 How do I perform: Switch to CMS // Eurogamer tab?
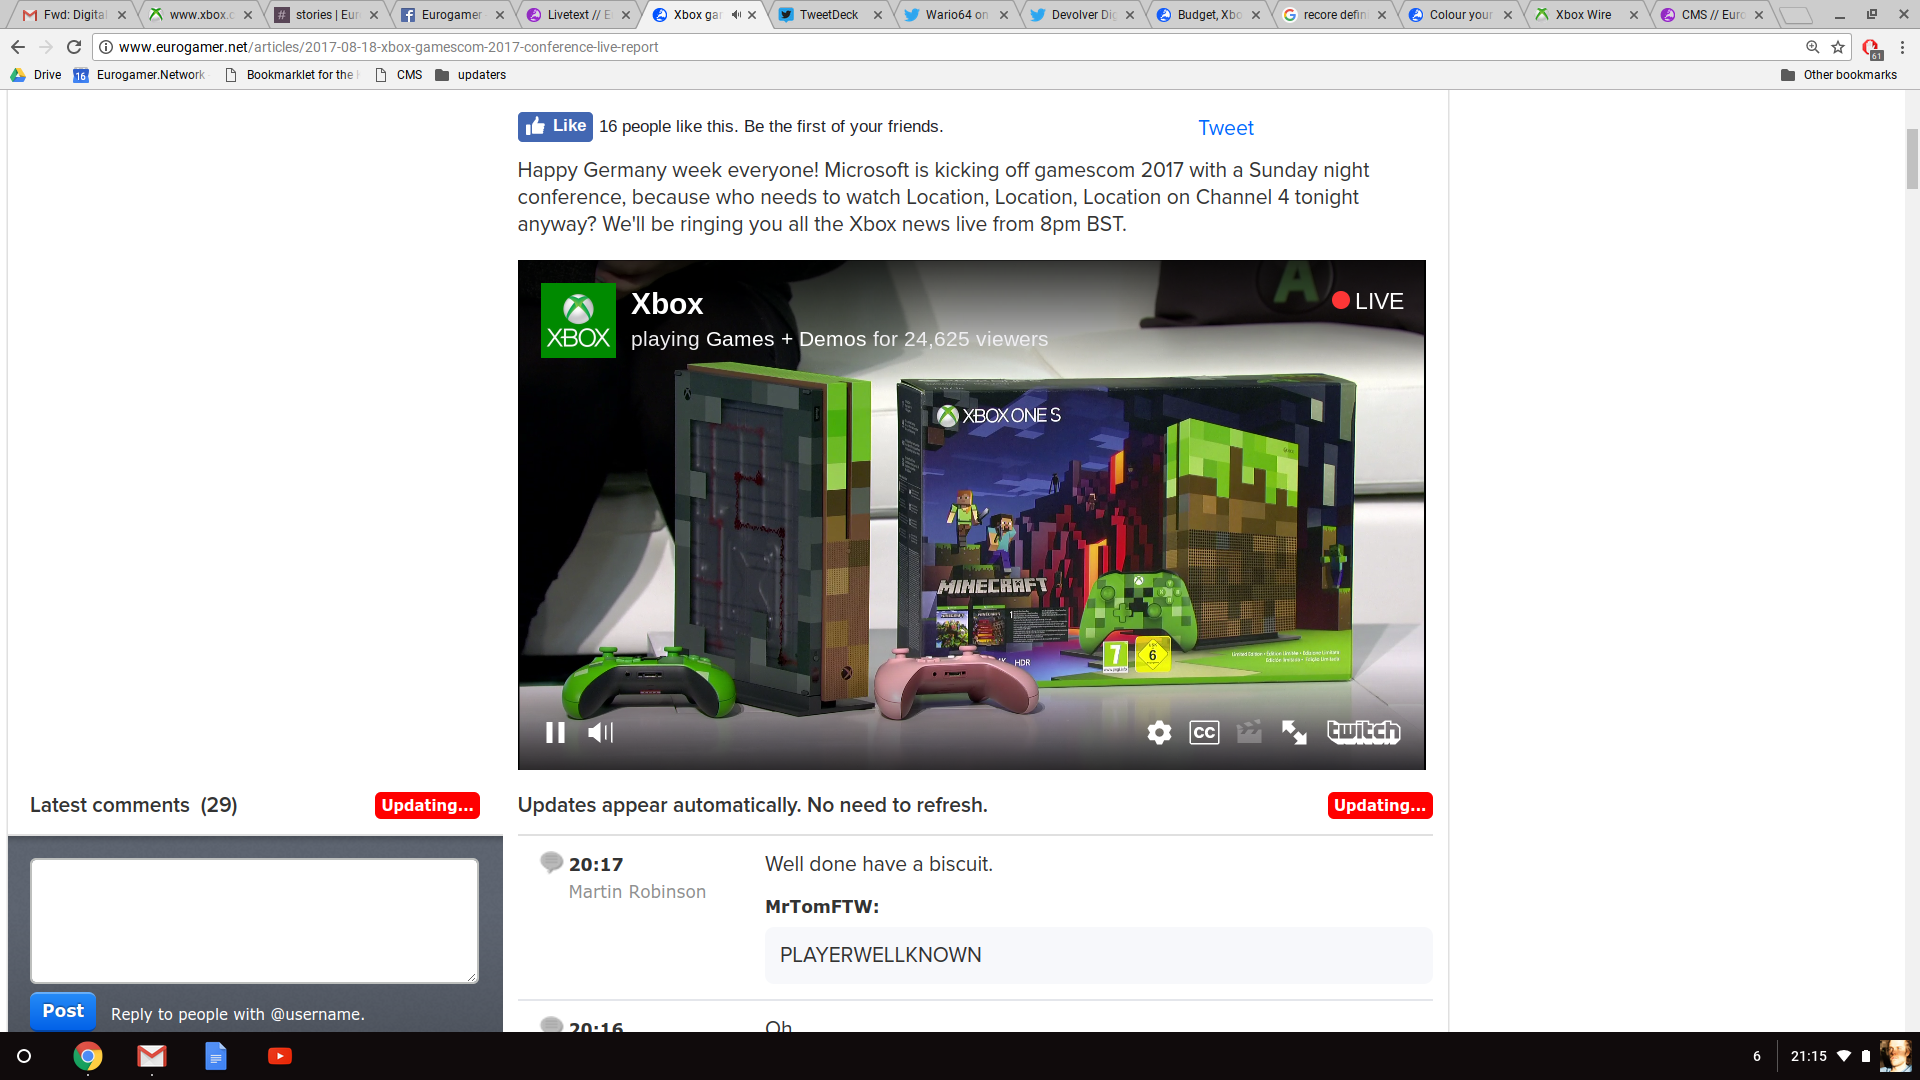[1711, 15]
